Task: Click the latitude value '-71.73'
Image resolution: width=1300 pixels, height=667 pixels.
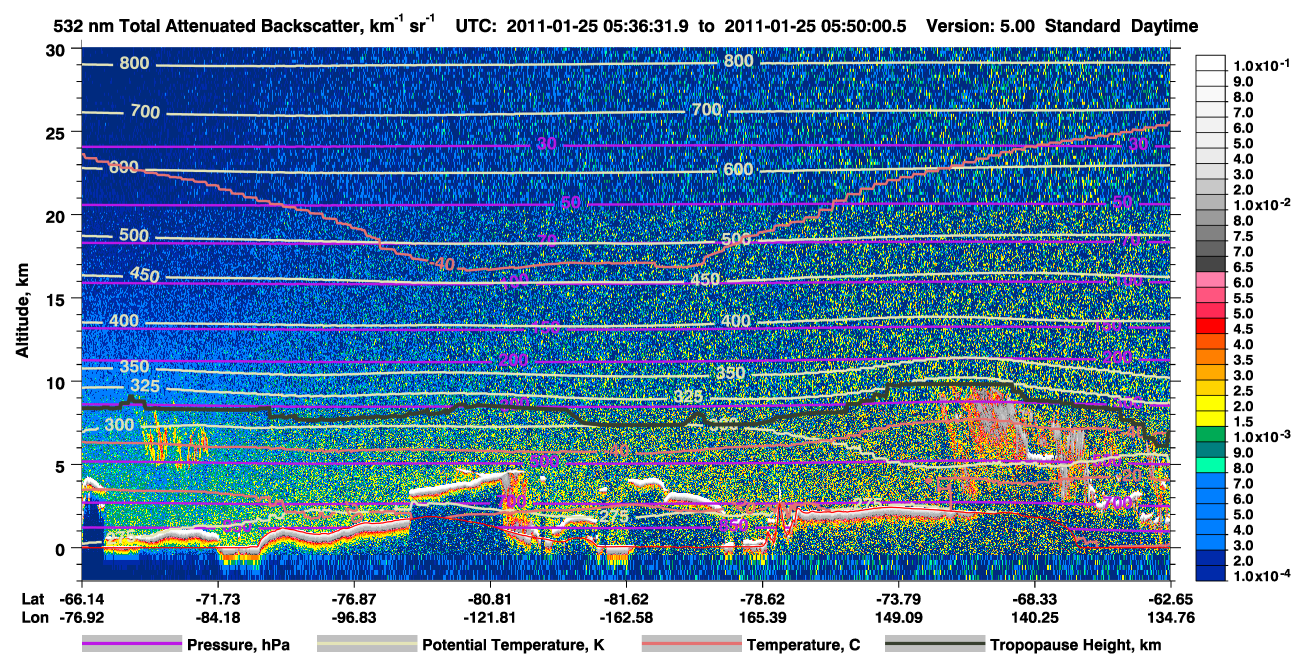Action: 217,599
